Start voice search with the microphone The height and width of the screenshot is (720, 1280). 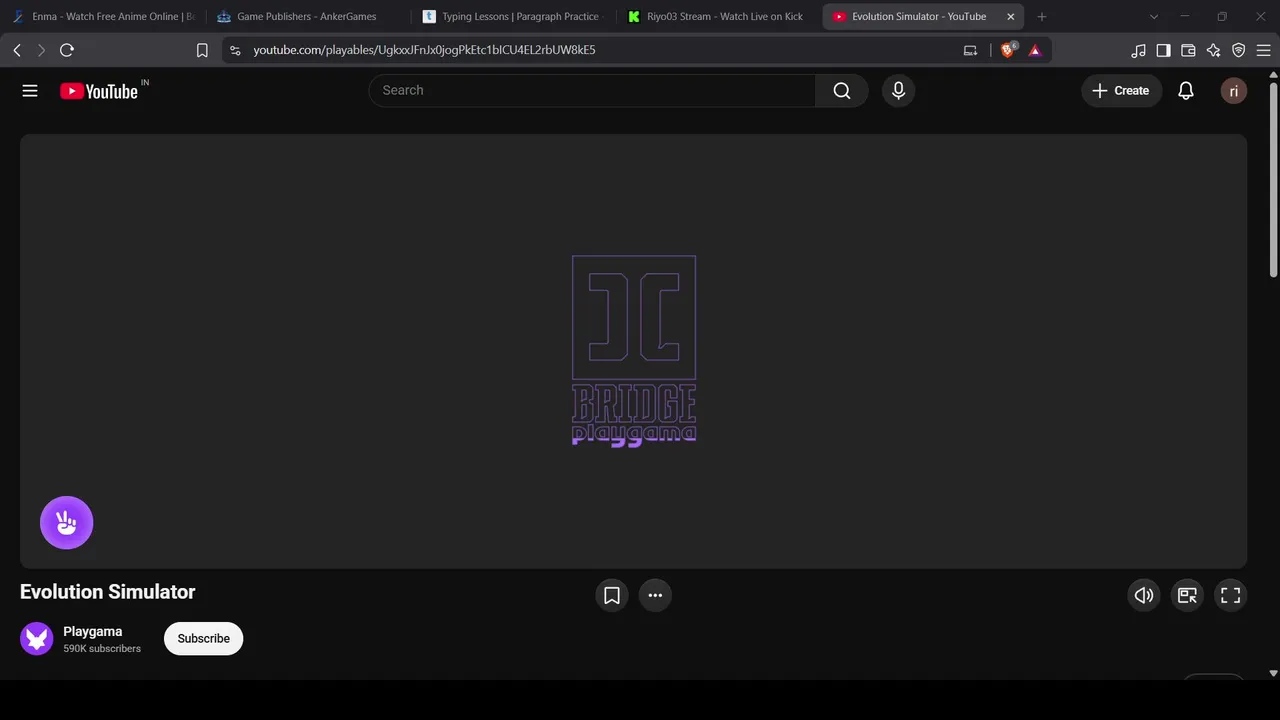(x=898, y=91)
